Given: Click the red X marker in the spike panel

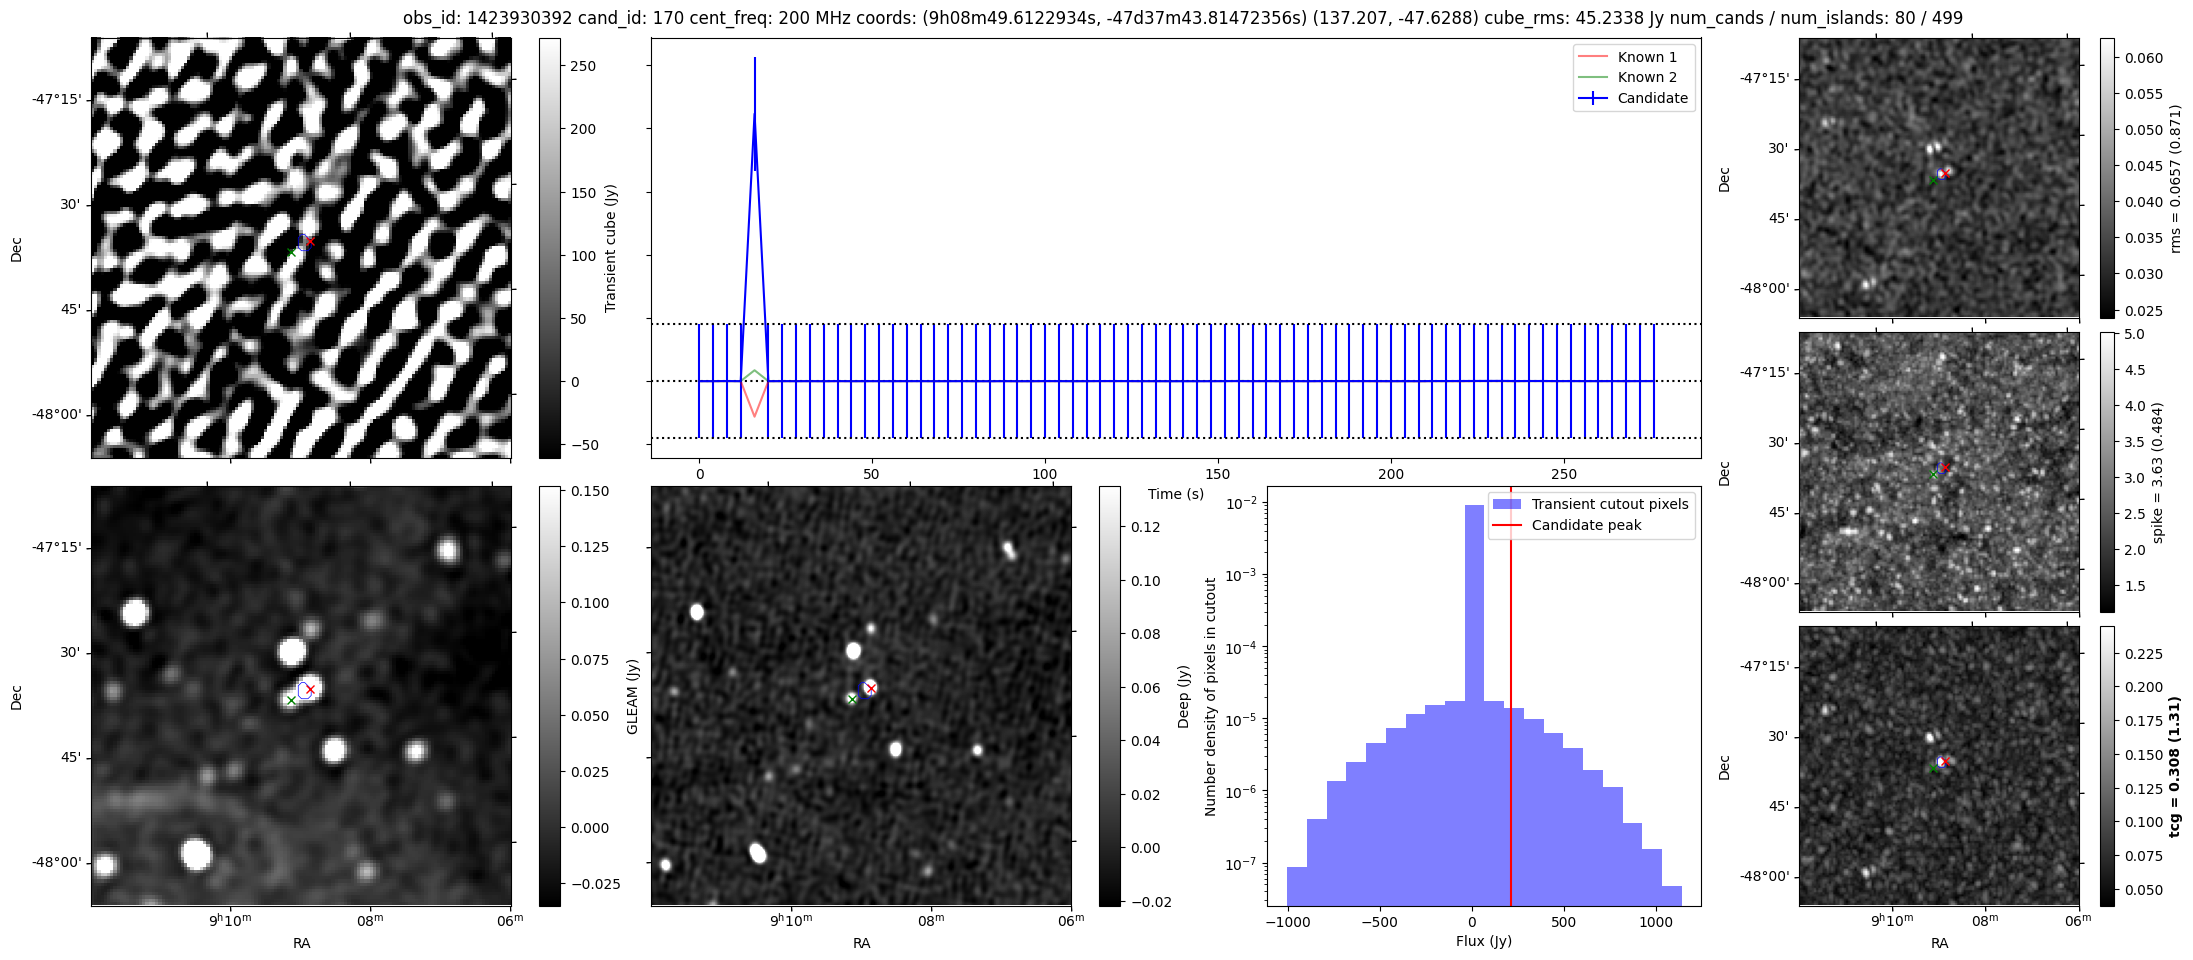Looking at the screenshot, I should tap(1945, 467).
